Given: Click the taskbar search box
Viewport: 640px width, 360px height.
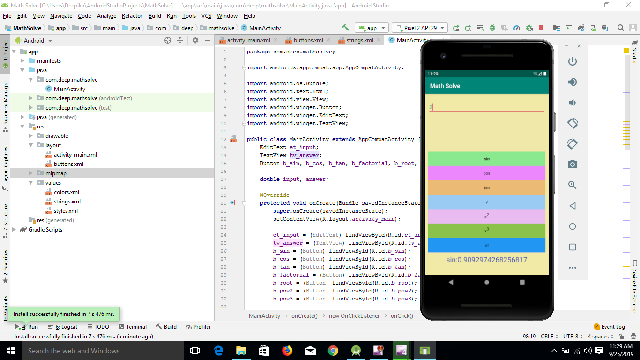Looking at the screenshot, I should 102,351.
